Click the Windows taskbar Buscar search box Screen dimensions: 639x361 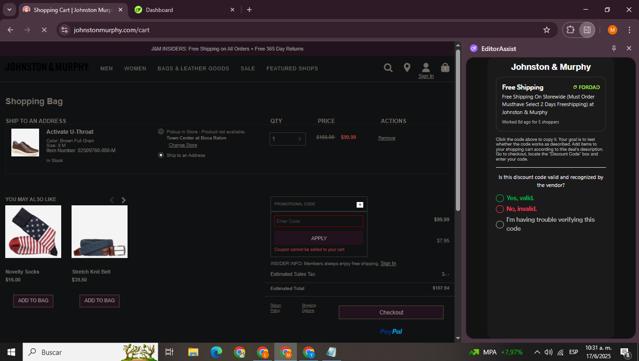tap(90, 352)
